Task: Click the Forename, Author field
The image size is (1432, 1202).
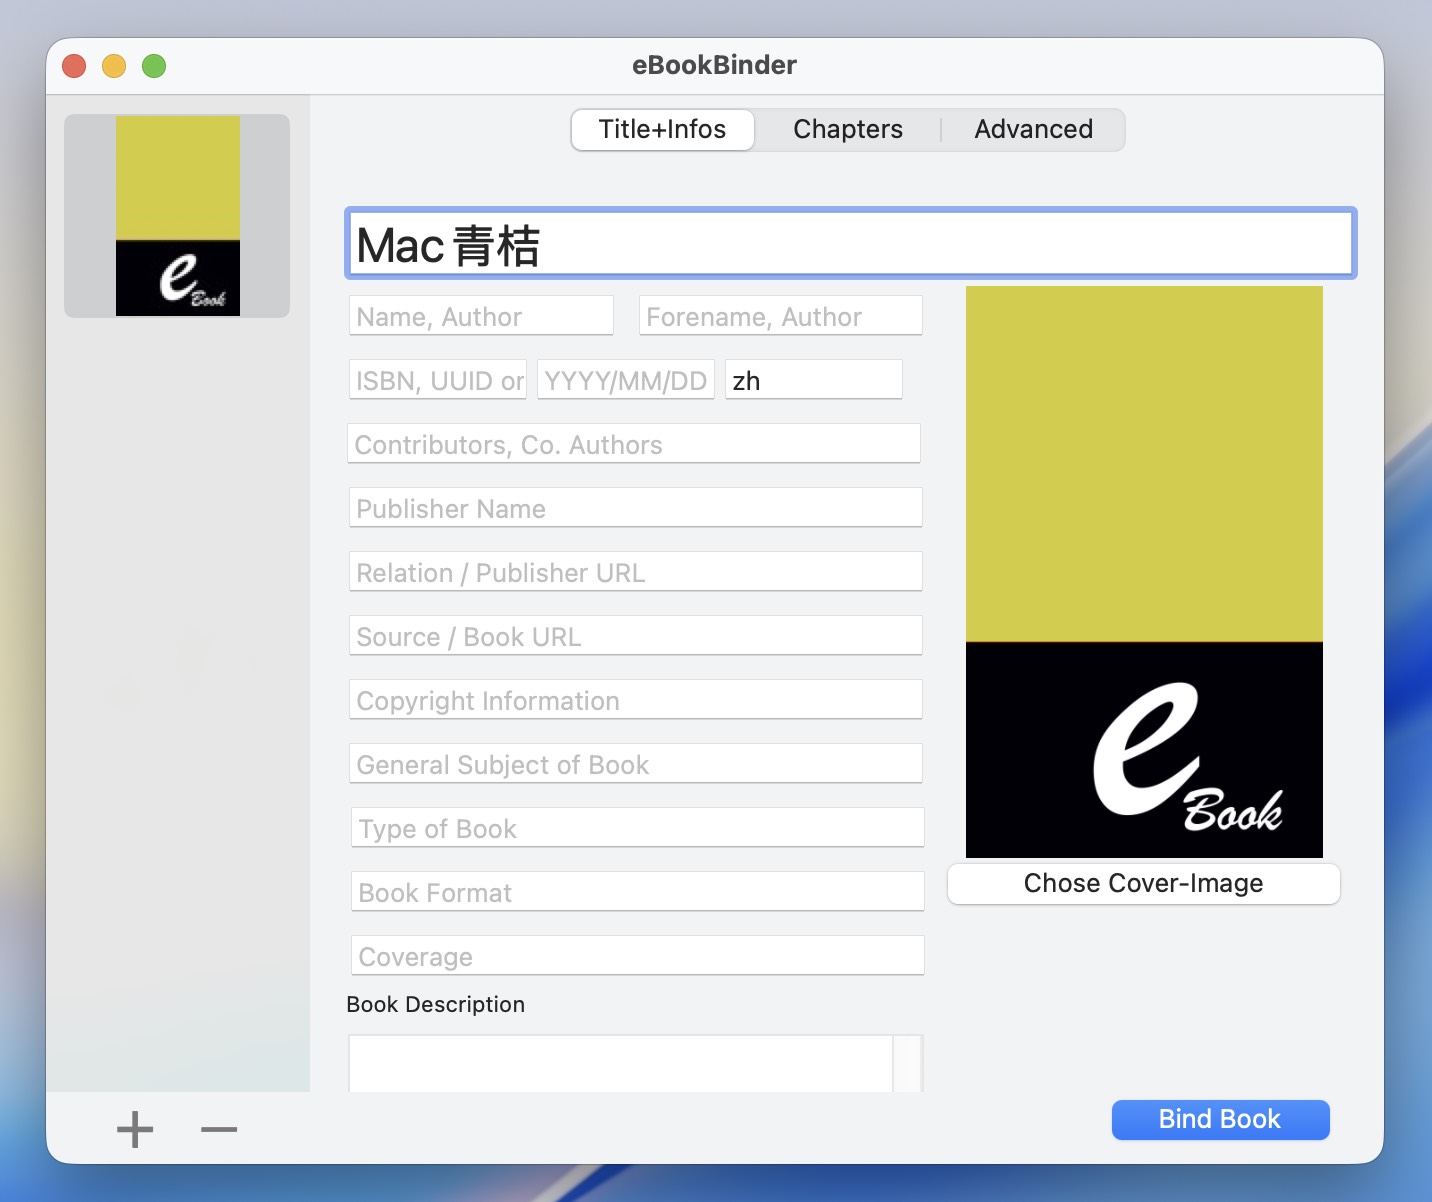Action: (x=780, y=317)
